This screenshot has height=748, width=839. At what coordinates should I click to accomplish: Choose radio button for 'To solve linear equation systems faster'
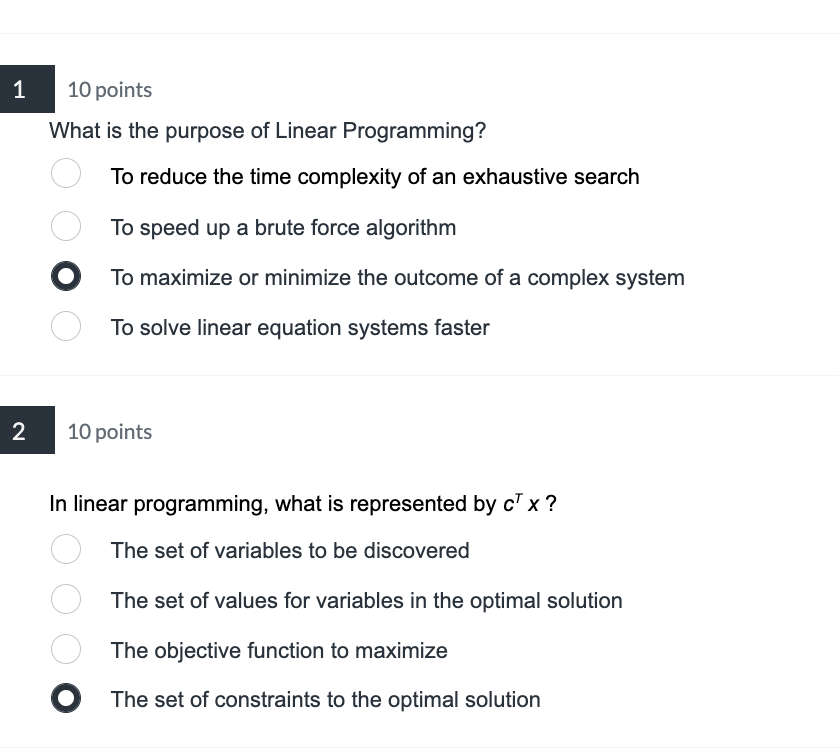coord(66,326)
